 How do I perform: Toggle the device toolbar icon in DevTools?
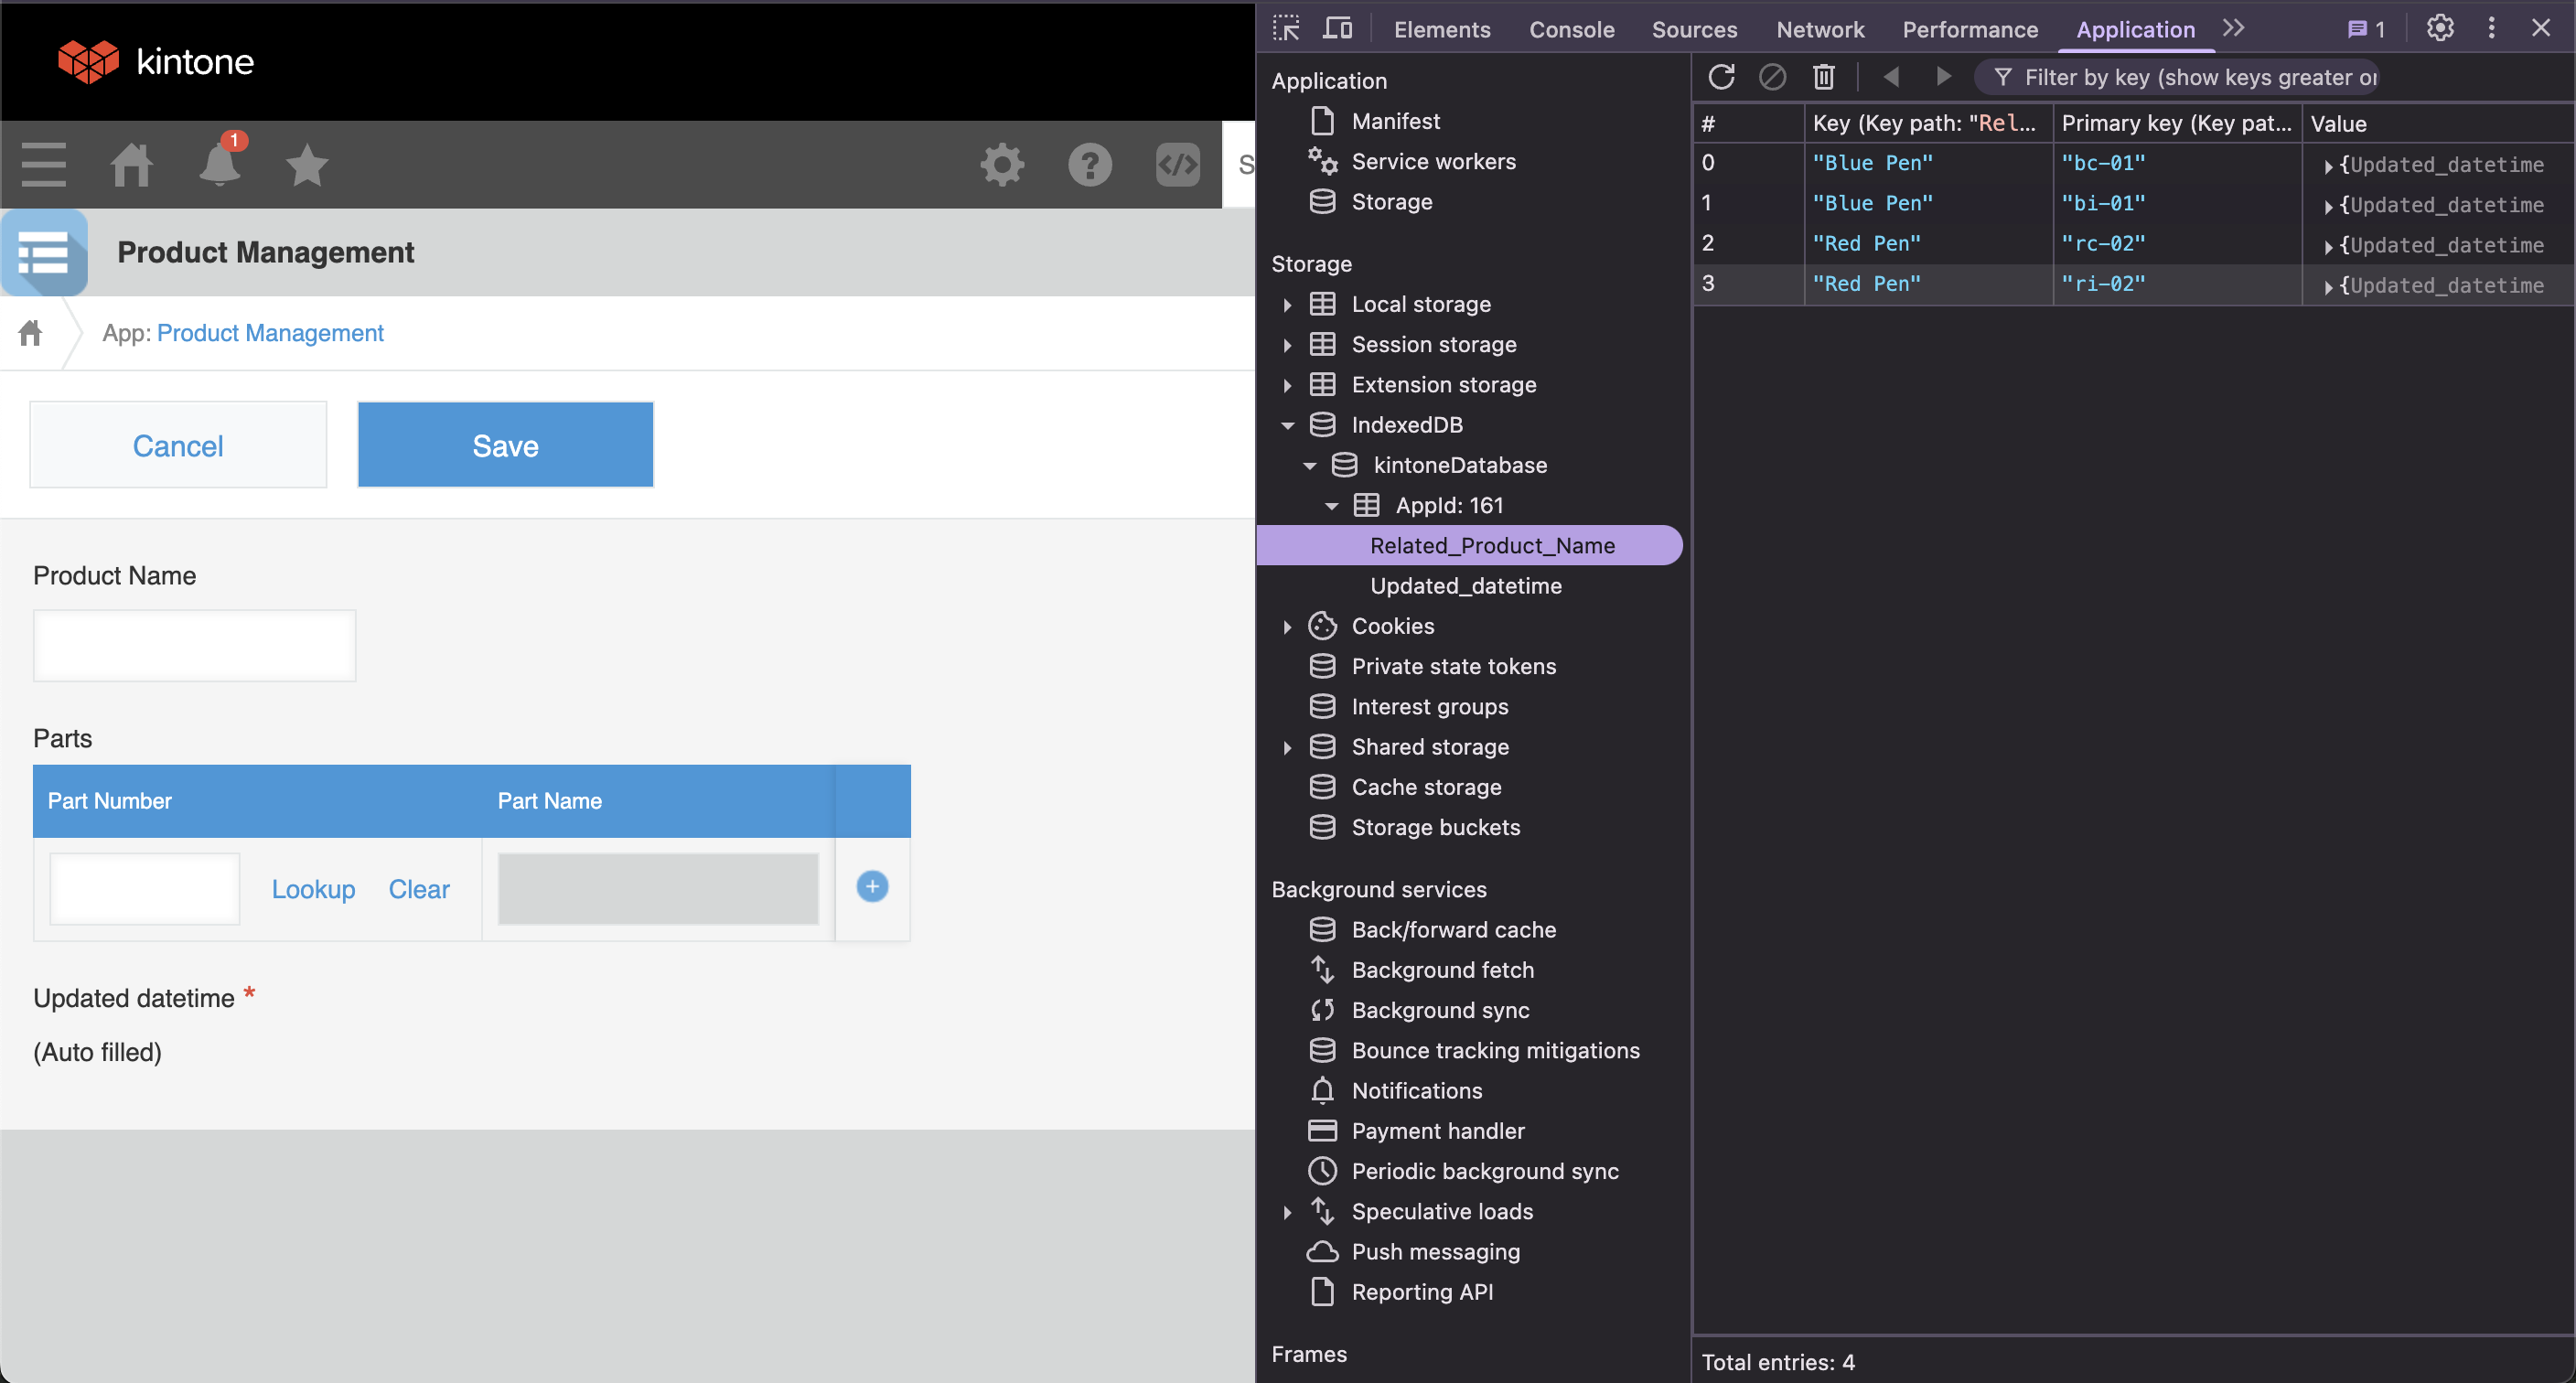1337,29
